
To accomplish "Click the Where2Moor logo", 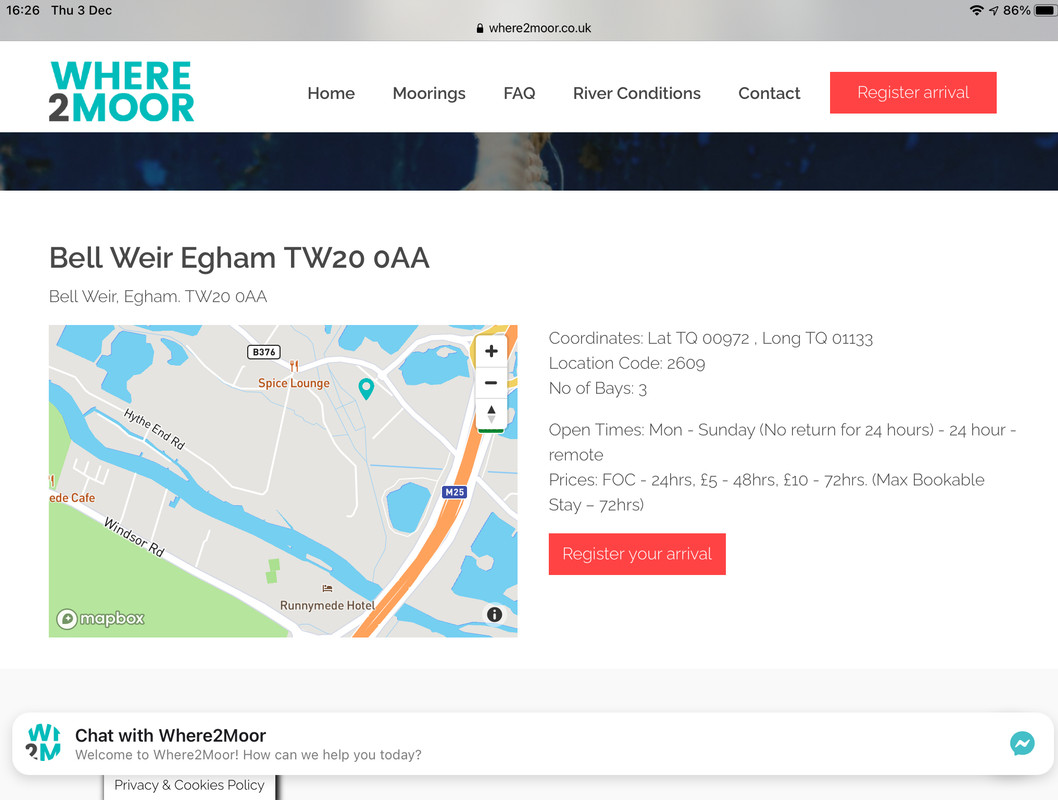I will [x=121, y=92].
